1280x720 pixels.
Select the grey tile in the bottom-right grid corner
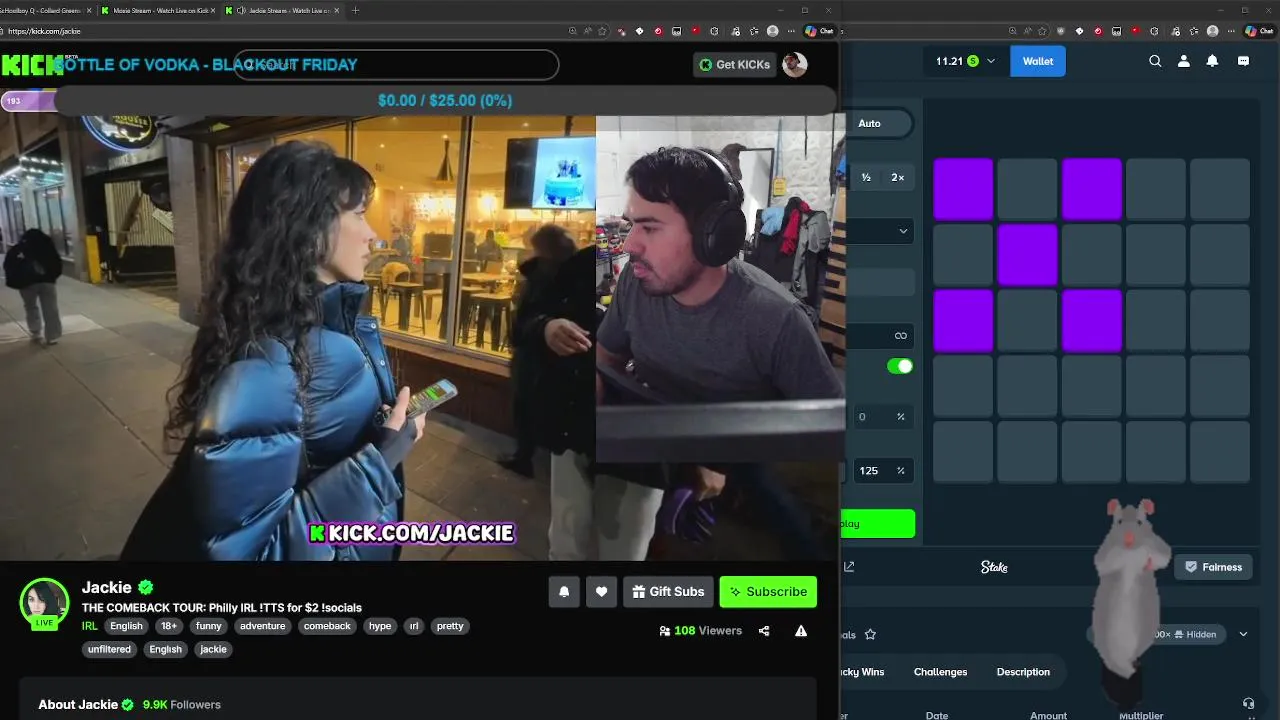click(x=1220, y=452)
